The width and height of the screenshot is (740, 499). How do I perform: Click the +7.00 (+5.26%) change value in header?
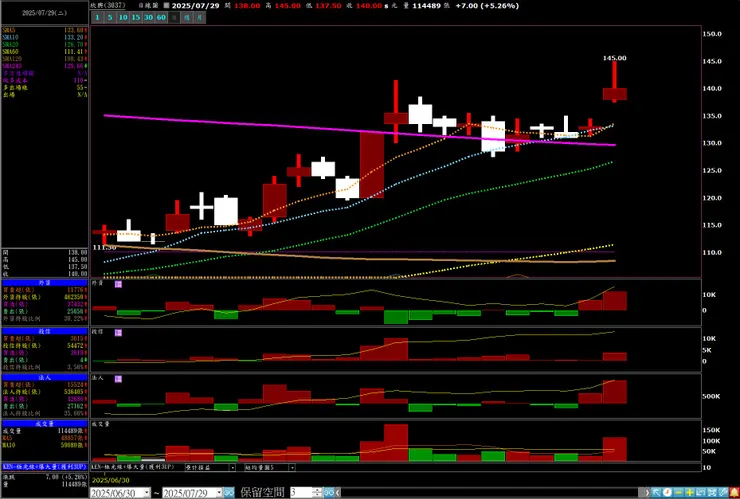coord(487,6)
